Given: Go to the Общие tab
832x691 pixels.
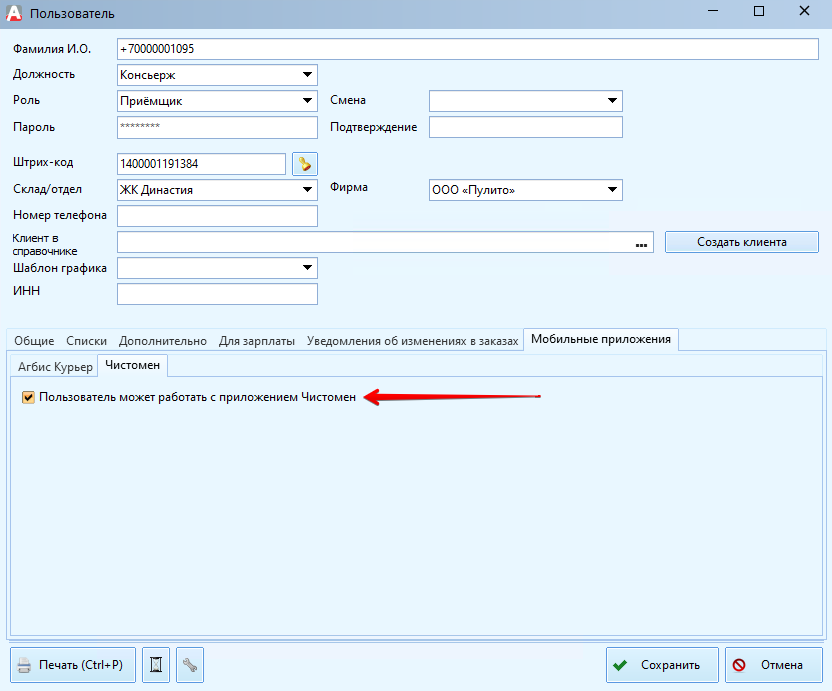Looking at the screenshot, I should click(34, 341).
